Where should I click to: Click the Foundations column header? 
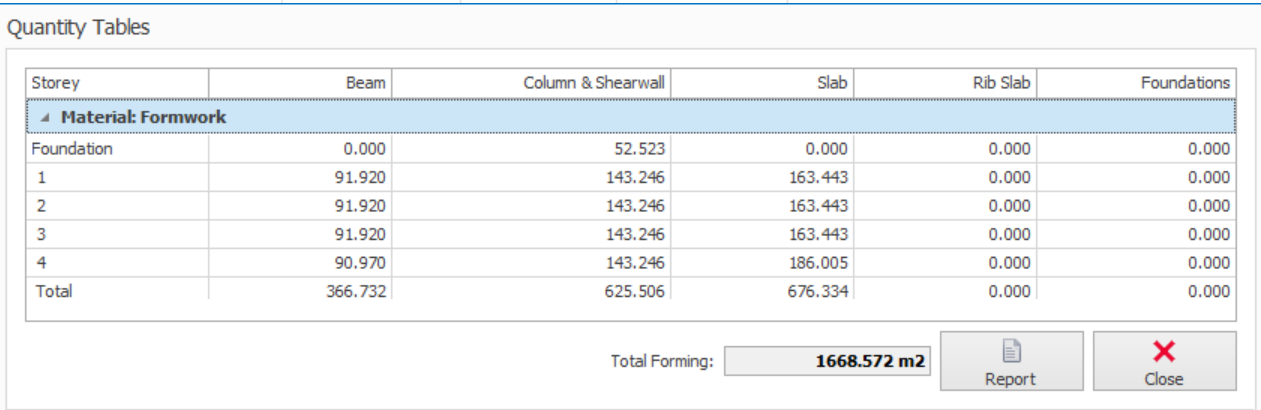1136,83
